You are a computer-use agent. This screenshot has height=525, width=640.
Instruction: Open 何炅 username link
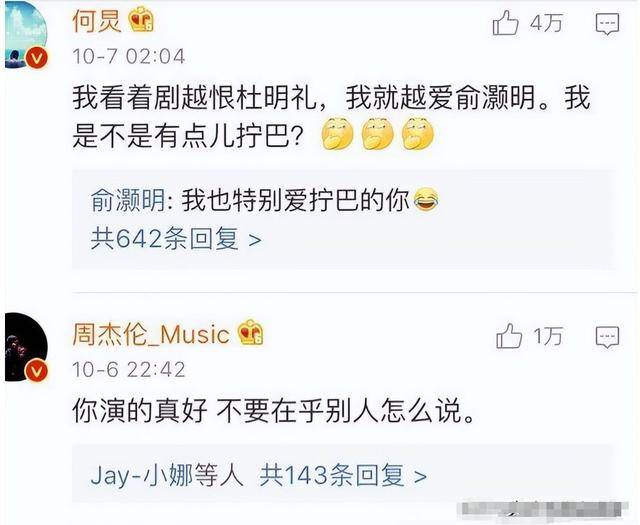(97, 20)
